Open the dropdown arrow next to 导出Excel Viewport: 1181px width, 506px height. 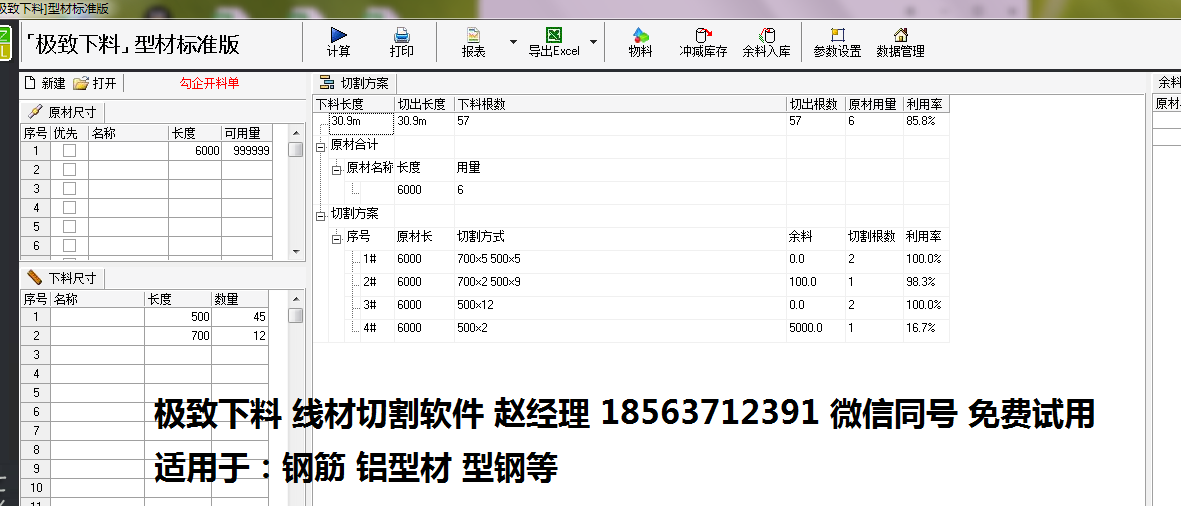pyautogui.click(x=593, y=43)
